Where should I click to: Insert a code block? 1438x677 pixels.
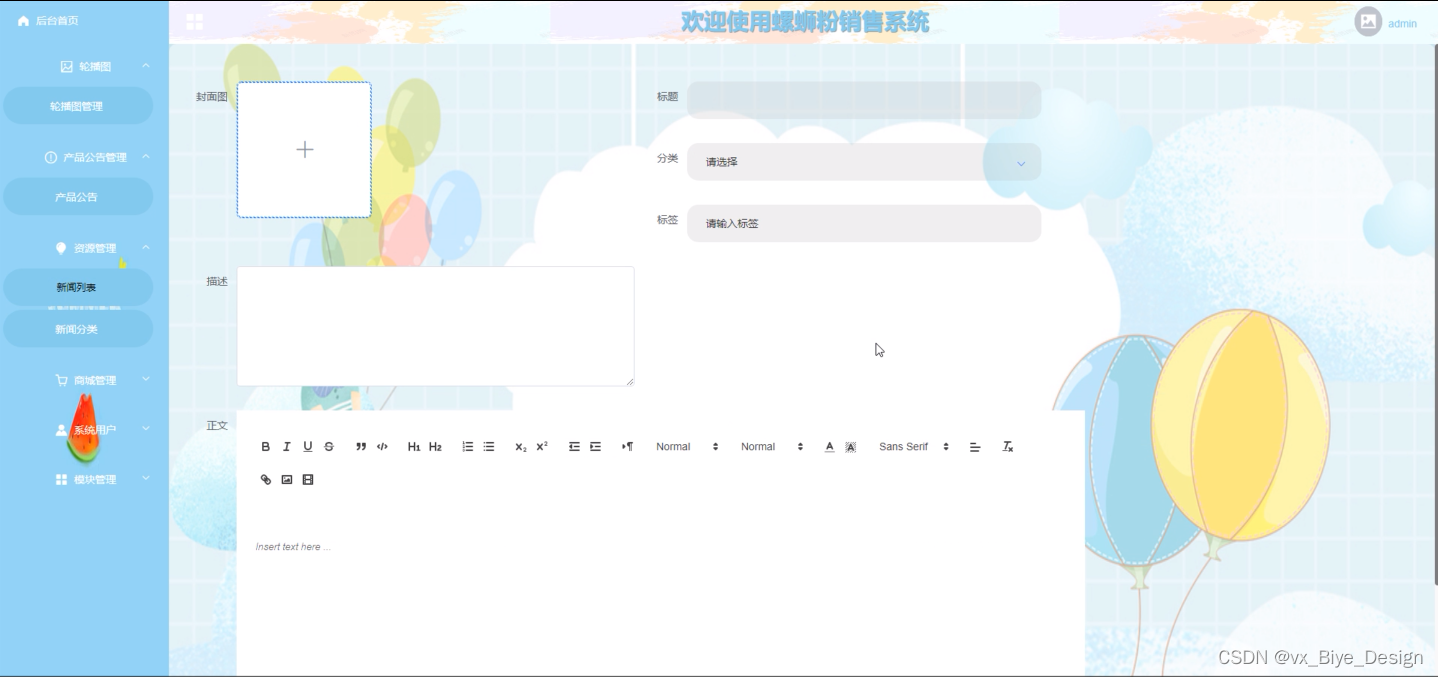pyautogui.click(x=382, y=447)
